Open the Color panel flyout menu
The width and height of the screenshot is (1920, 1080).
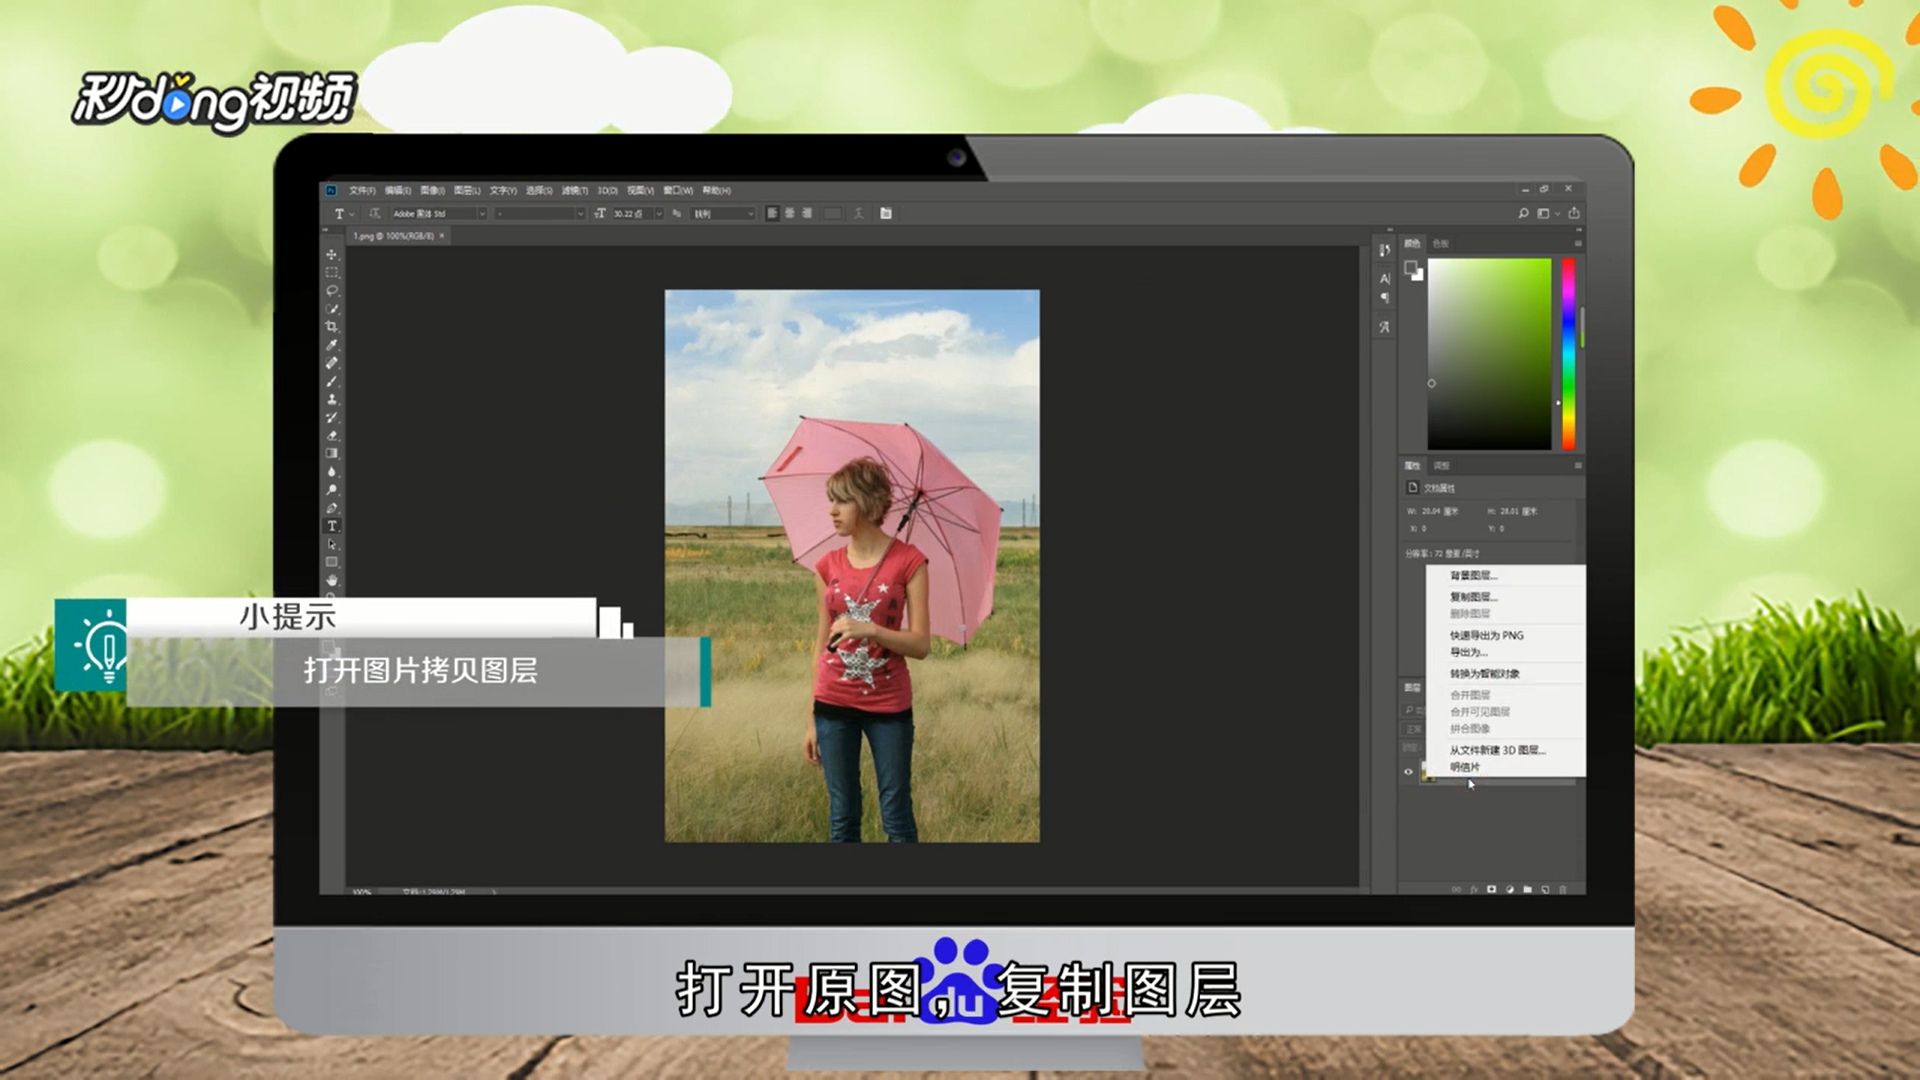click(1578, 243)
